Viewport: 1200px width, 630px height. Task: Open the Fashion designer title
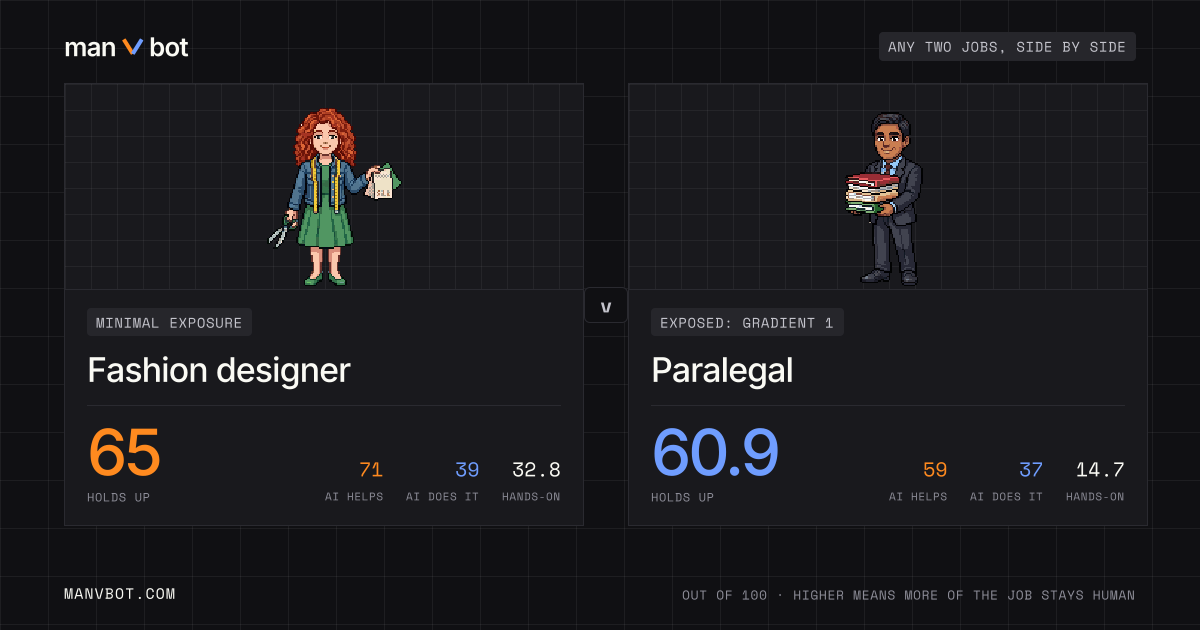coord(219,371)
